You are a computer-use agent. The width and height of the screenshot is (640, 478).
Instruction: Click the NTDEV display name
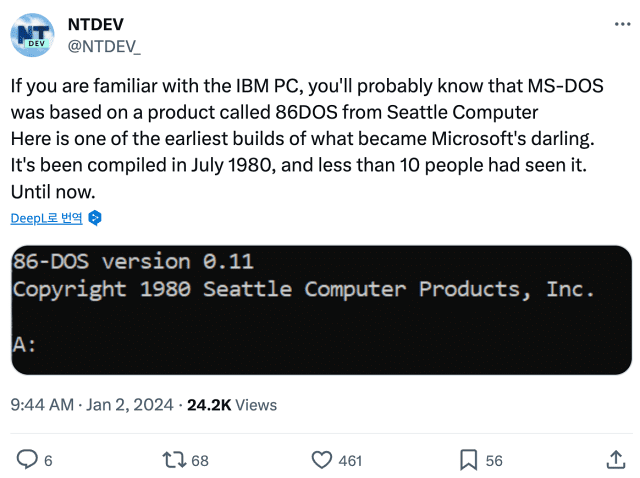(x=97, y=23)
